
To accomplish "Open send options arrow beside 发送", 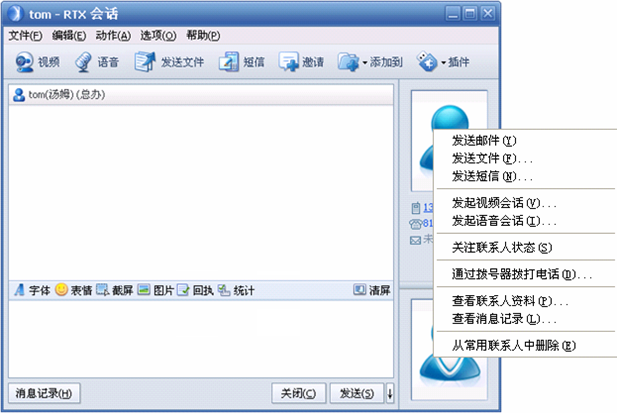I will point(390,393).
